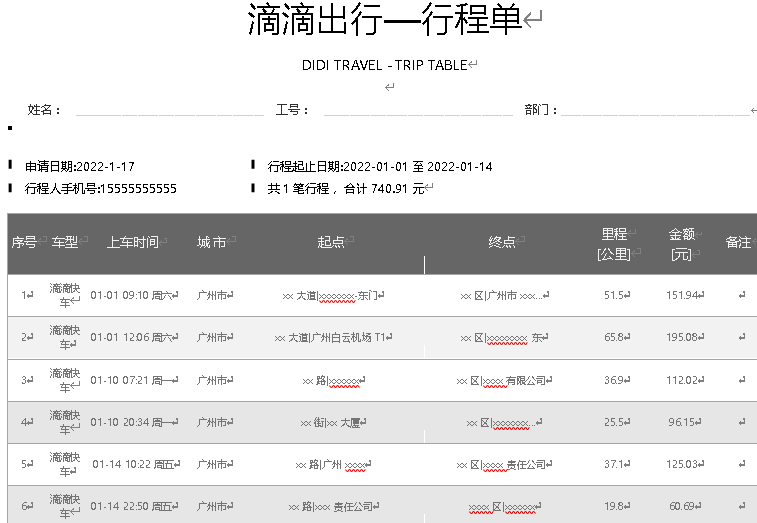
Task: Click the sequence number 4 cell
Action: point(25,422)
